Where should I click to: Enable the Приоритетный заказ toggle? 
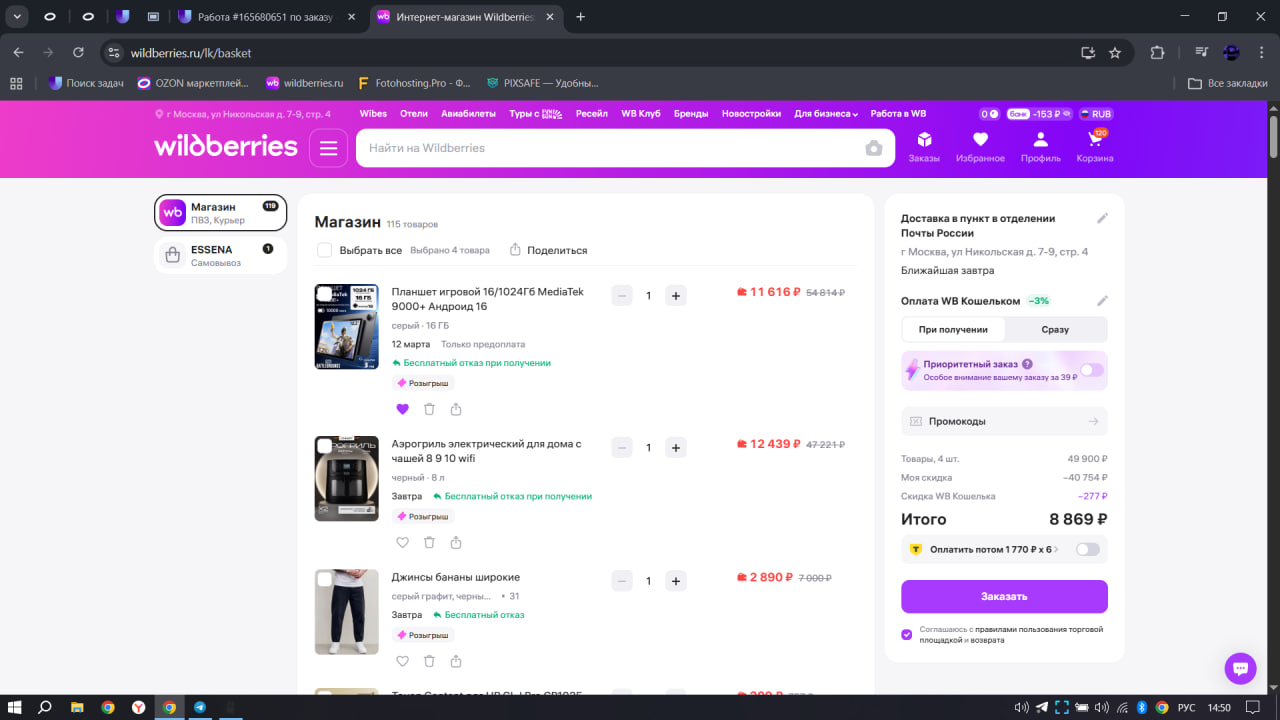(x=1090, y=370)
